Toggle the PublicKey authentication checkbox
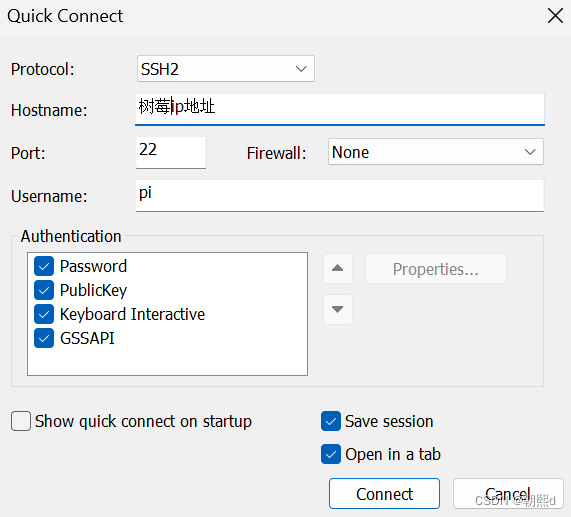The height and width of the screenshot is (517, 571). click(x=44, y=290)
